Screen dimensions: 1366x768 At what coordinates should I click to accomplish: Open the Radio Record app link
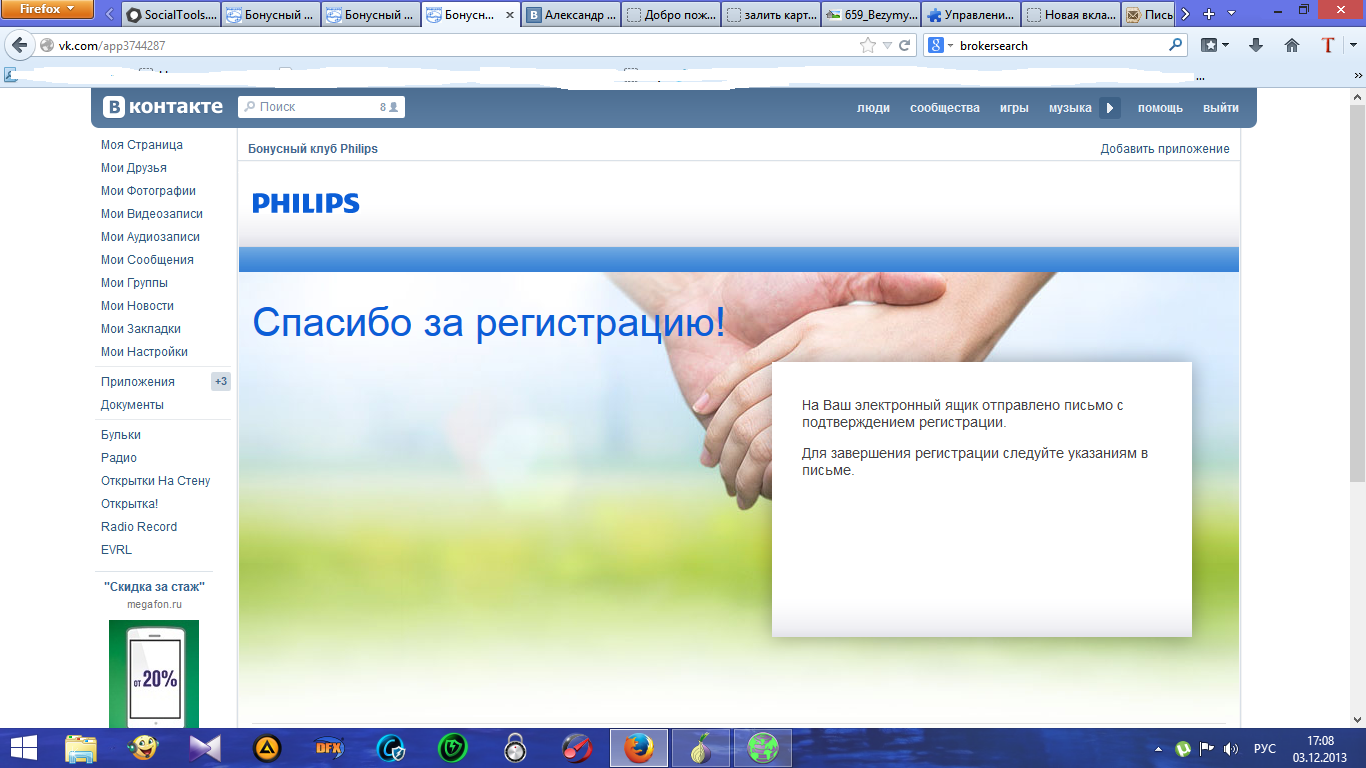[139, 527]
